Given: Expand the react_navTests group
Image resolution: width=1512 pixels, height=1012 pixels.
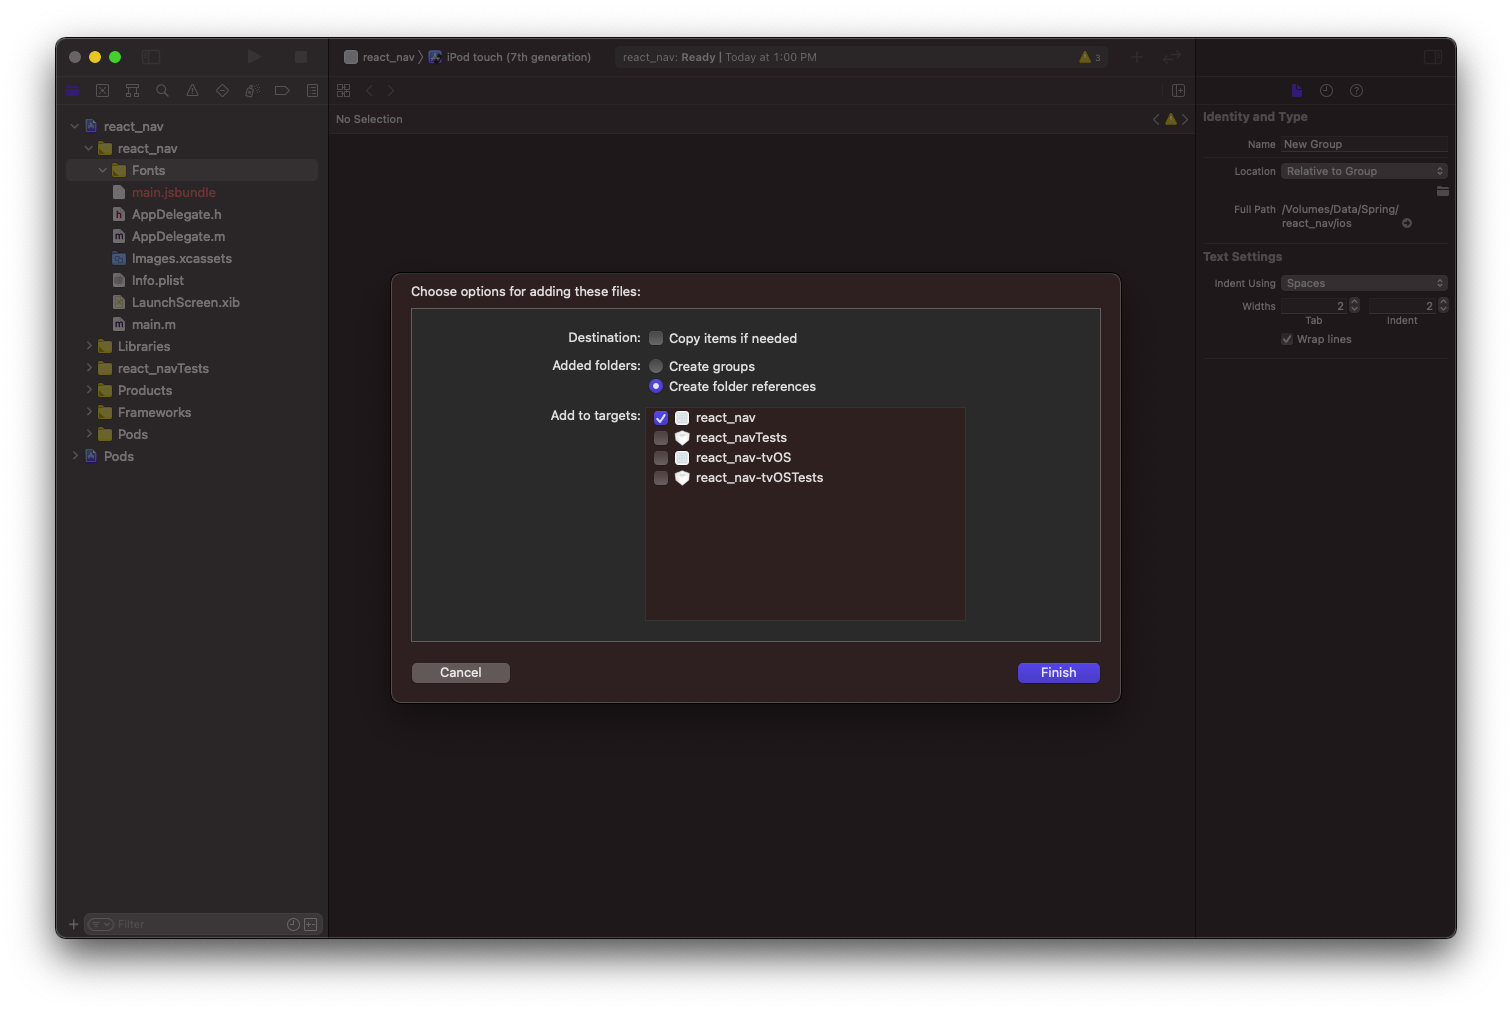Looking at the screenshot, I should pos(88,368).
